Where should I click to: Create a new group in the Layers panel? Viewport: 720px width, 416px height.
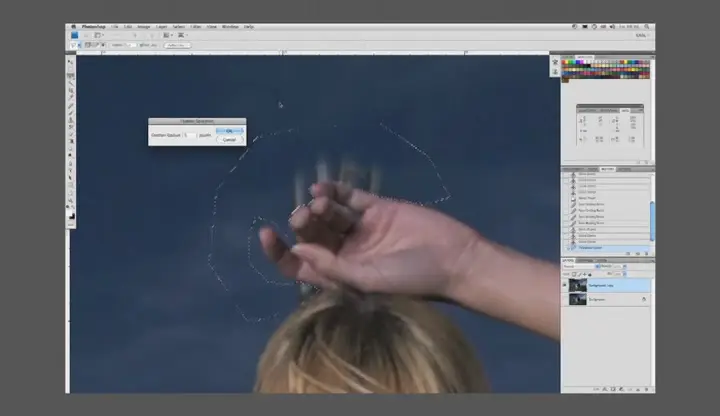[x=630, y=389]
